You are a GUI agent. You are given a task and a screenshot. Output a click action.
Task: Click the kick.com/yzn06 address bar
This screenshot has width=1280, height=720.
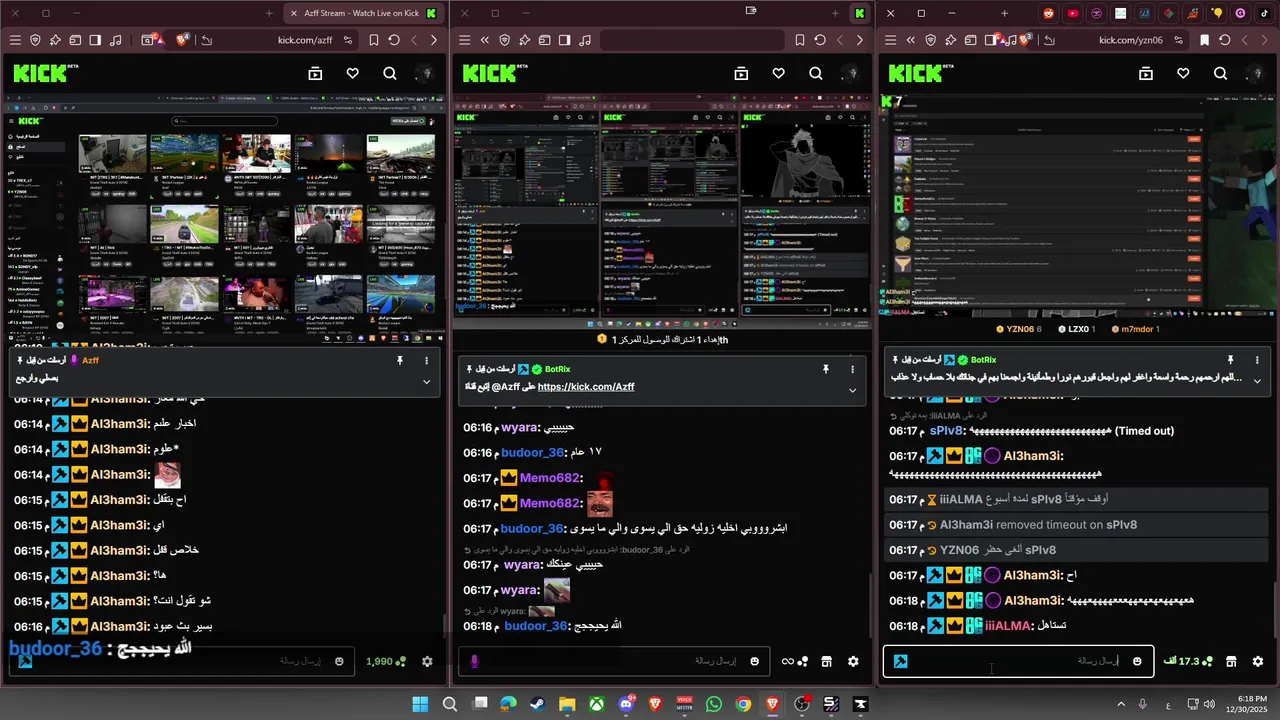(x=1131, y=40)
